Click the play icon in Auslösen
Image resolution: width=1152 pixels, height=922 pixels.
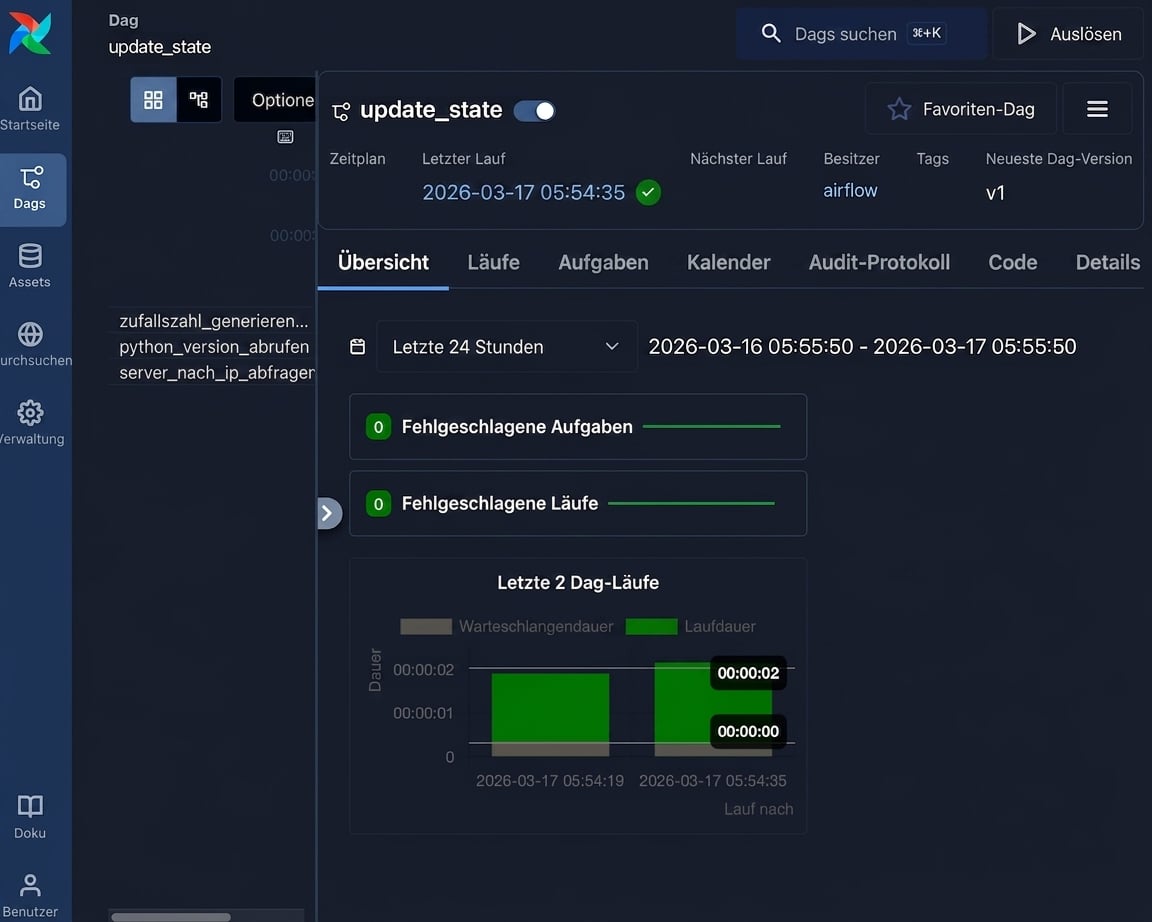tap(1026, 34)
